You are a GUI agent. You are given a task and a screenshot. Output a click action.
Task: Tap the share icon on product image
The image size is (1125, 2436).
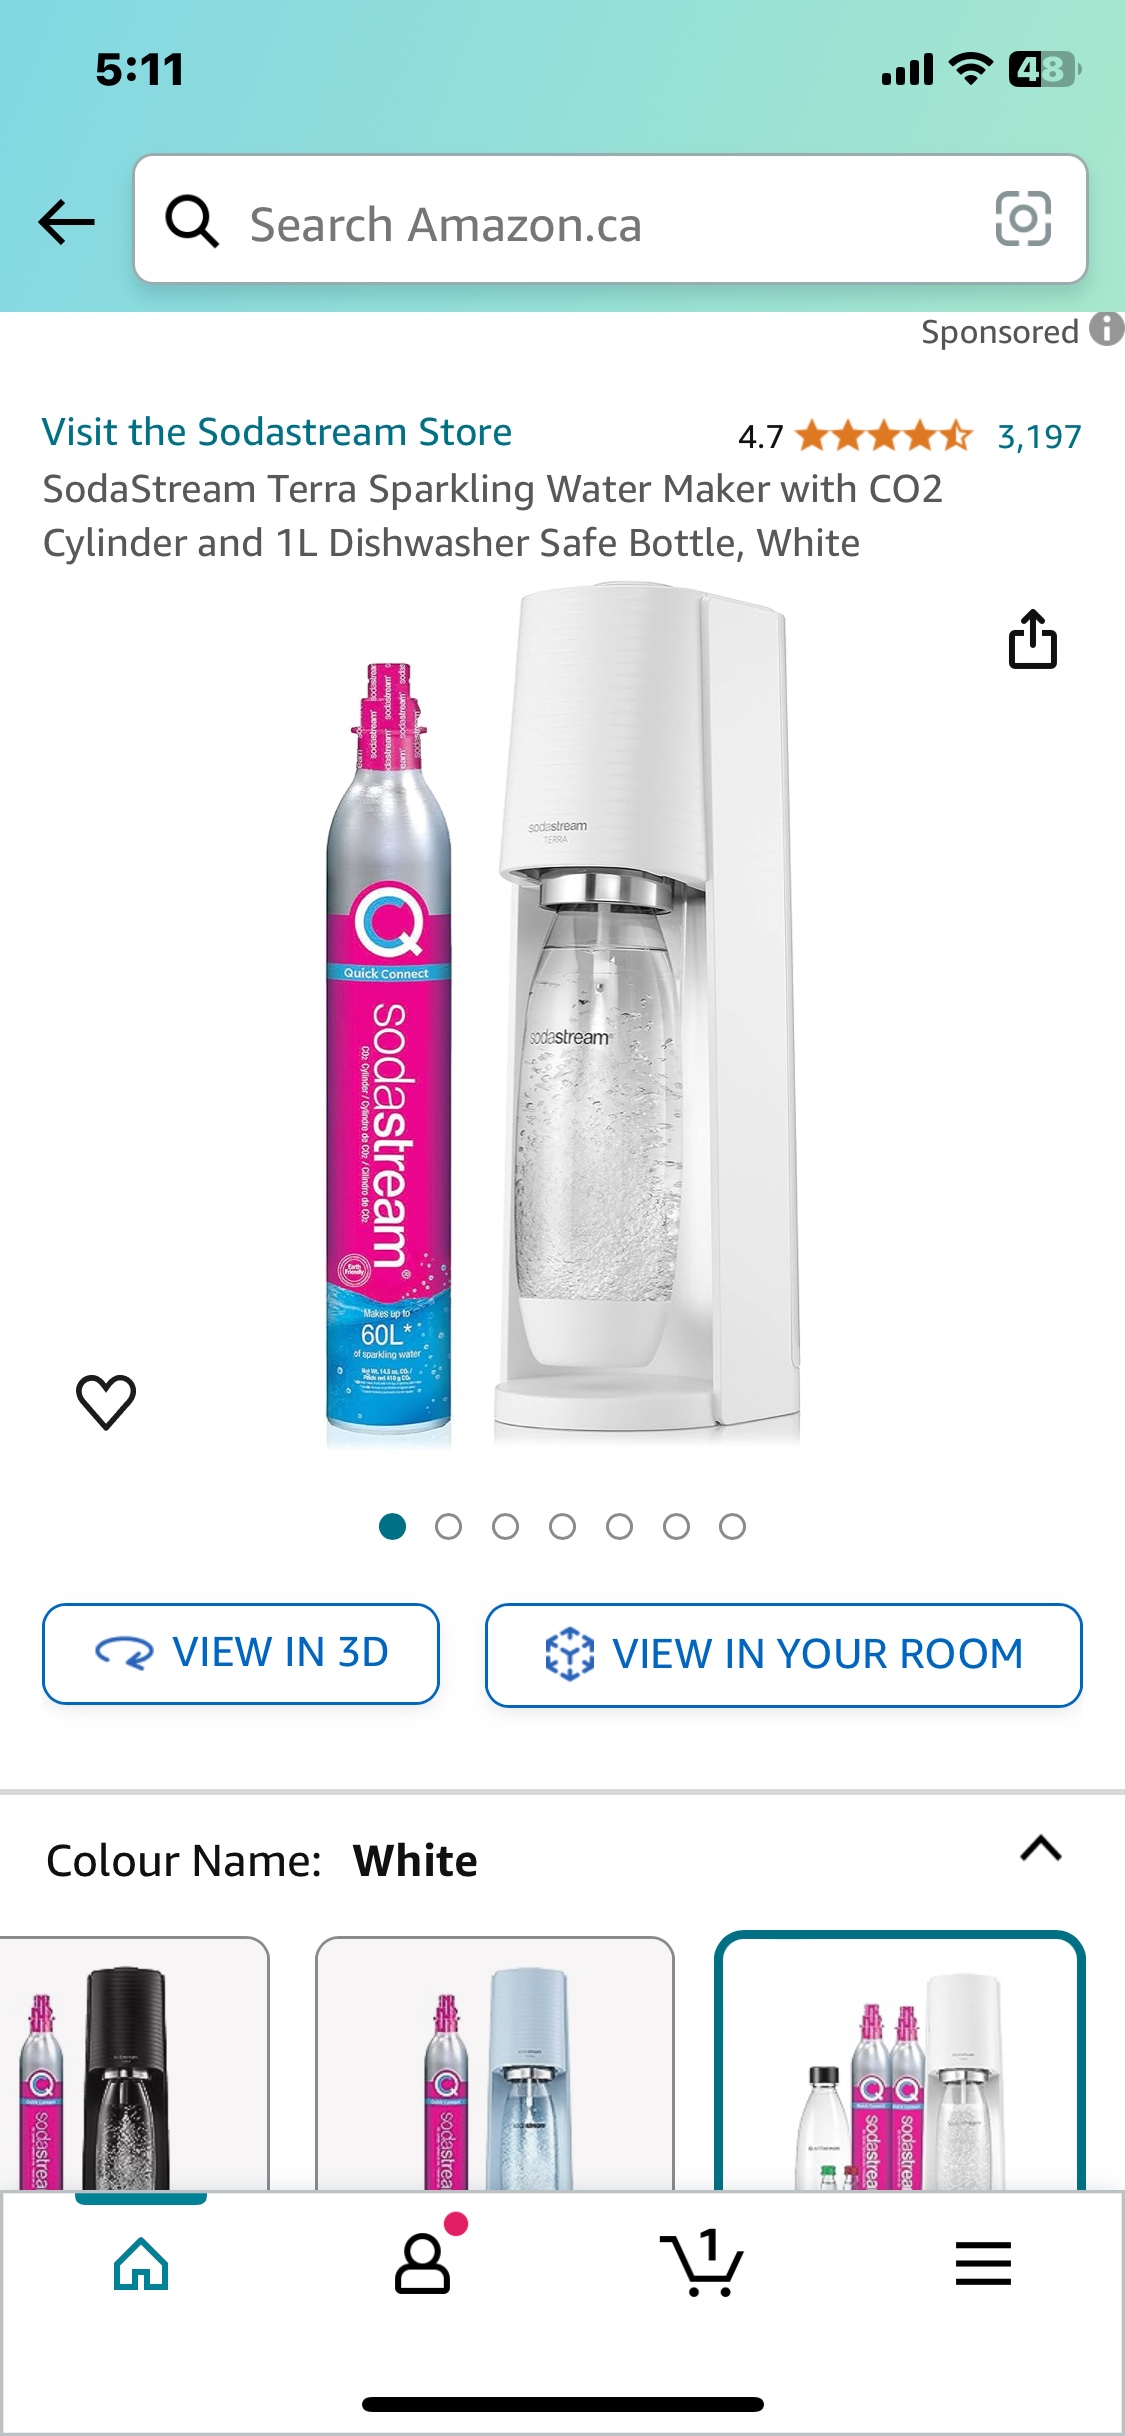[x=1032, y=638]
